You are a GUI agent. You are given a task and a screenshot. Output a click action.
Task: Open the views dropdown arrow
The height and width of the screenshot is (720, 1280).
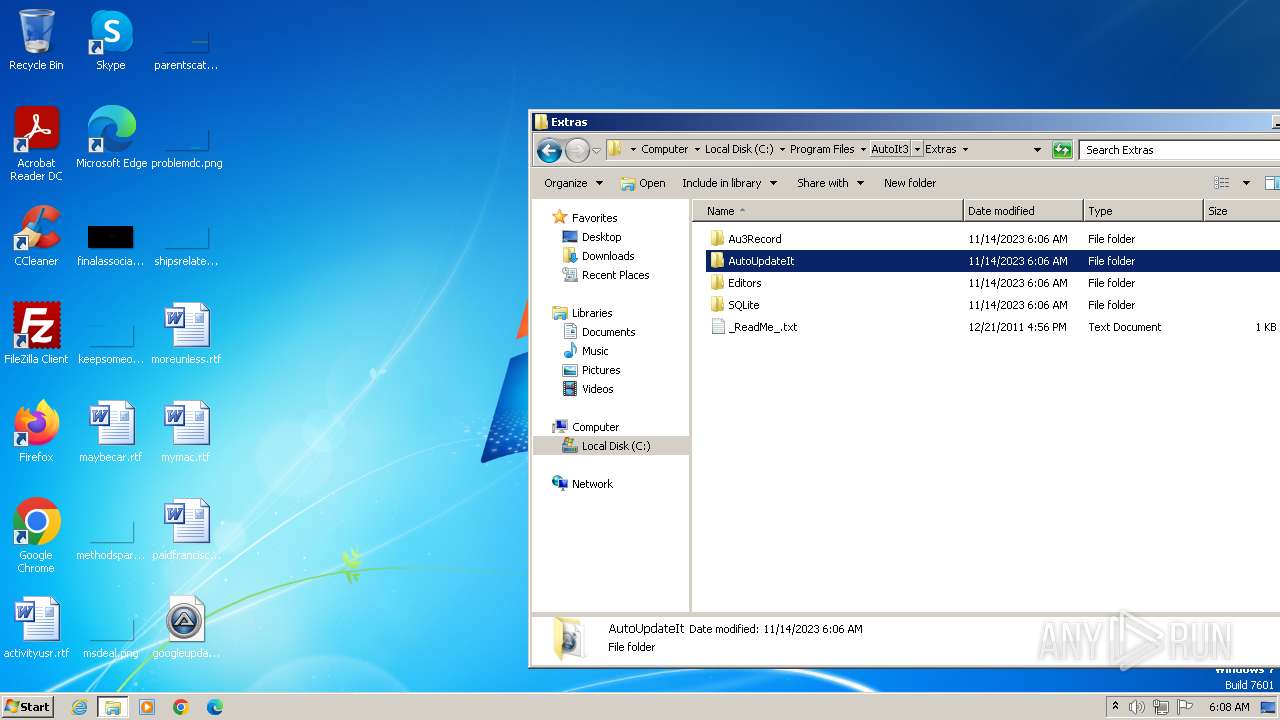pyautogui.click(x=1246, y=183)
